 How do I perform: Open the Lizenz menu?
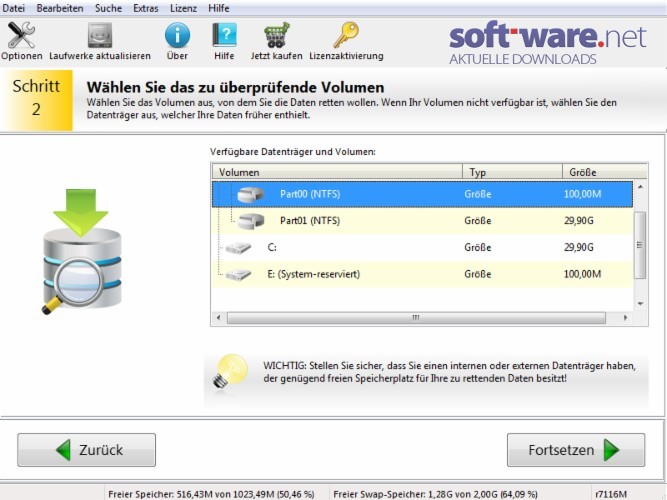(x=183, y=8)
